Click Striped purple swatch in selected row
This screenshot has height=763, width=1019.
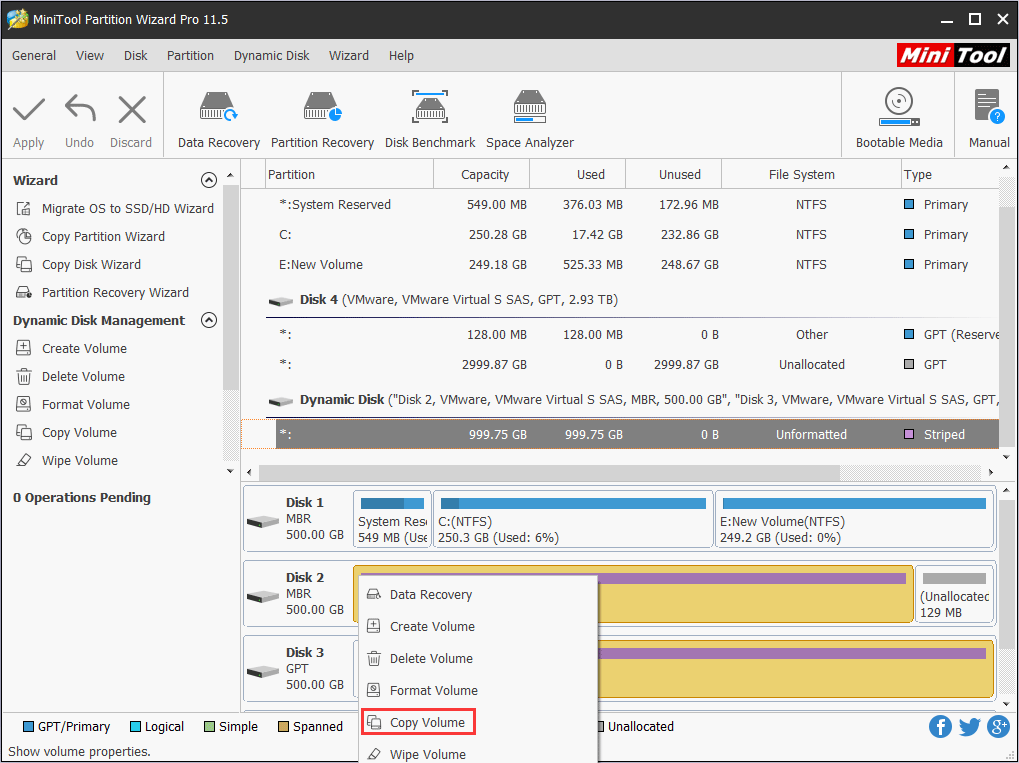pos(909,434)
